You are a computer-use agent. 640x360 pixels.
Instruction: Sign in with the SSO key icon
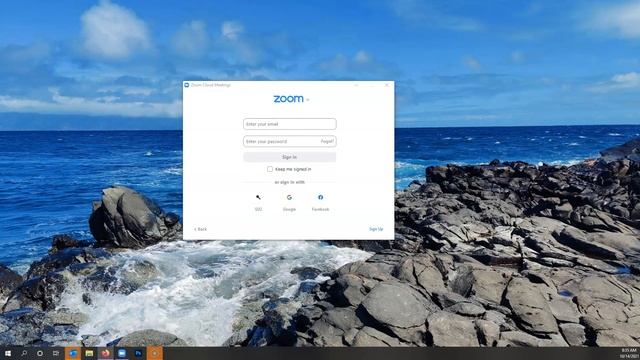(x=258, y=198)
